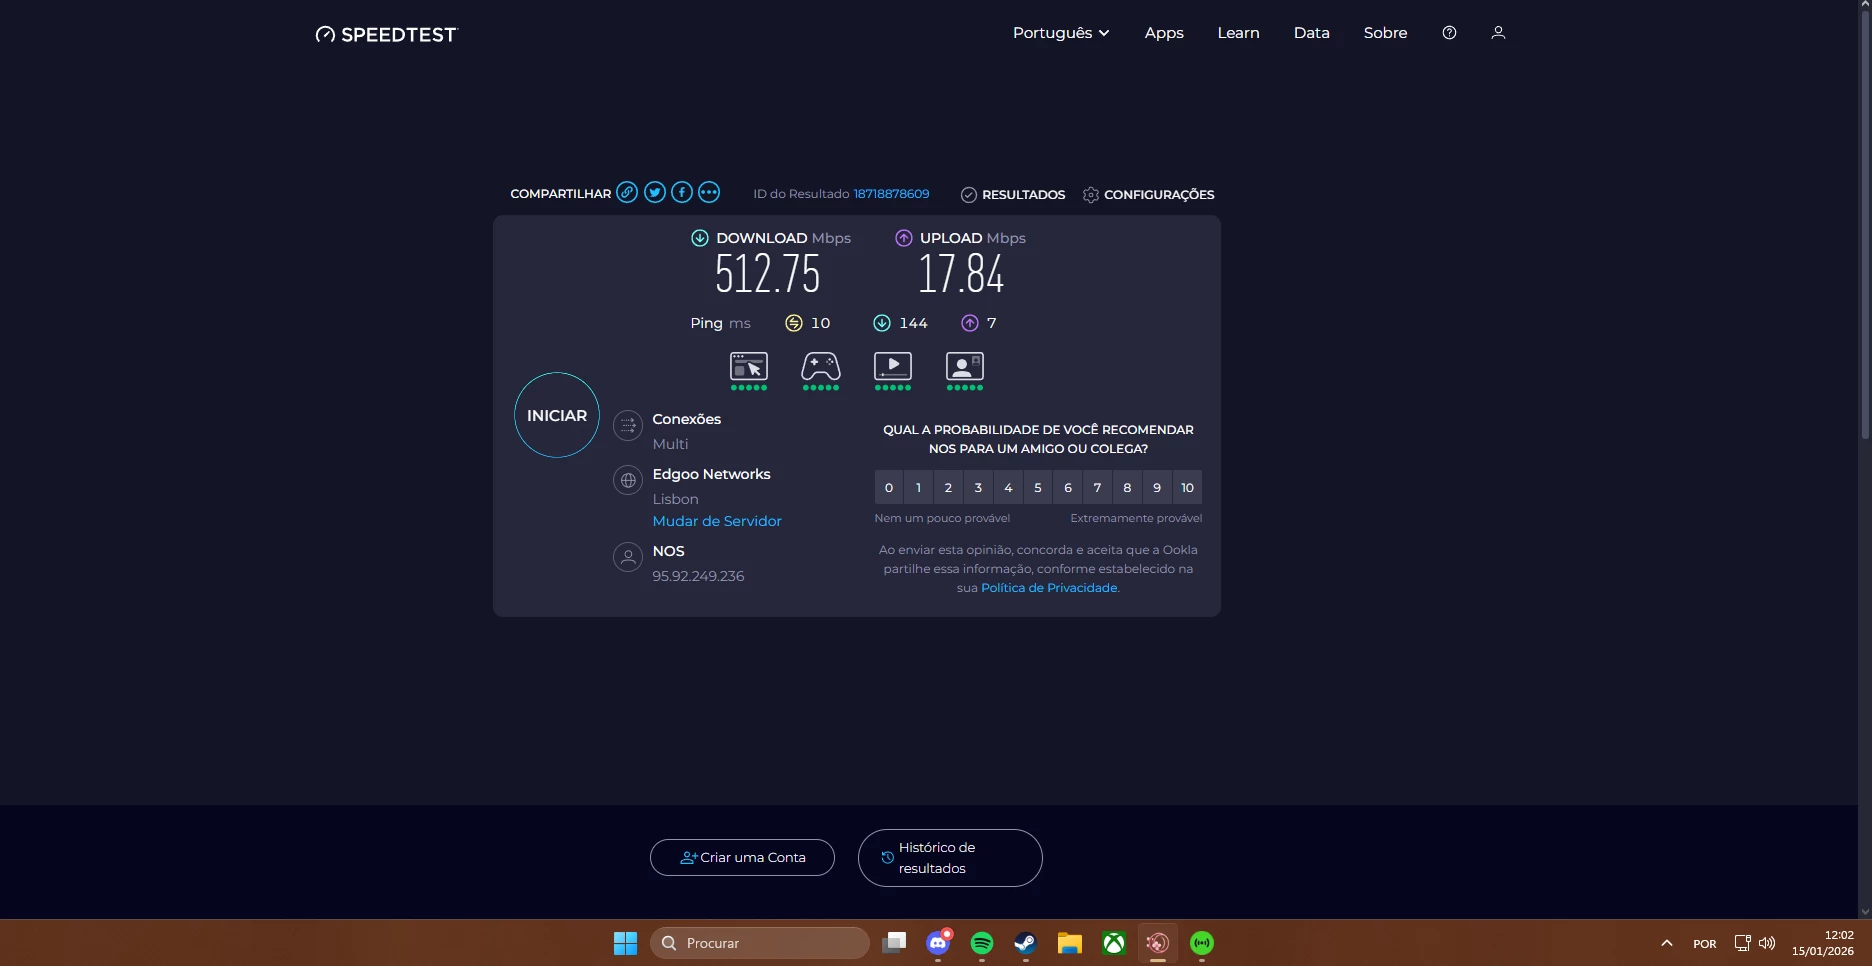Open CONFIGURAÇÕES settings
1872x966 pixels.
click(1149, 195)
